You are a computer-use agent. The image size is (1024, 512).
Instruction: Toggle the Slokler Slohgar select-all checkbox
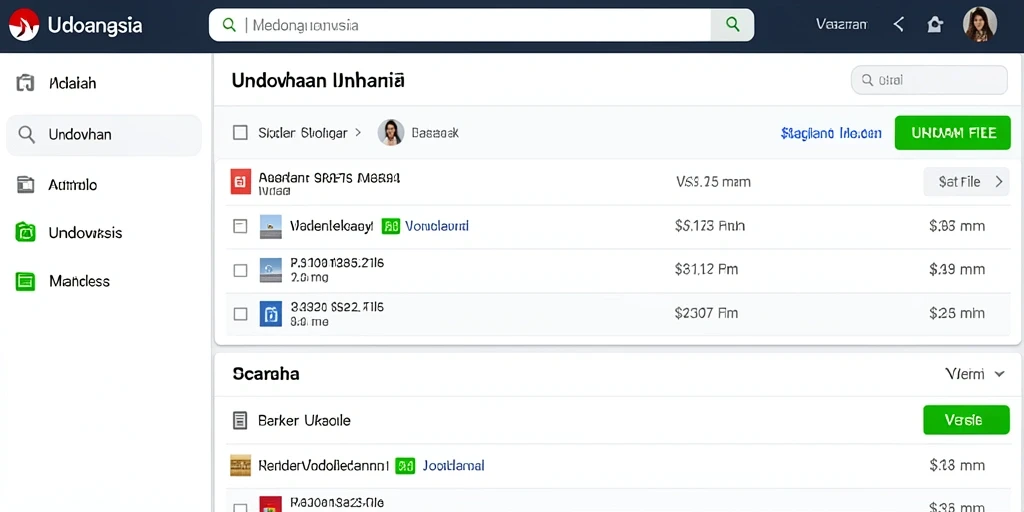[240, 133]
